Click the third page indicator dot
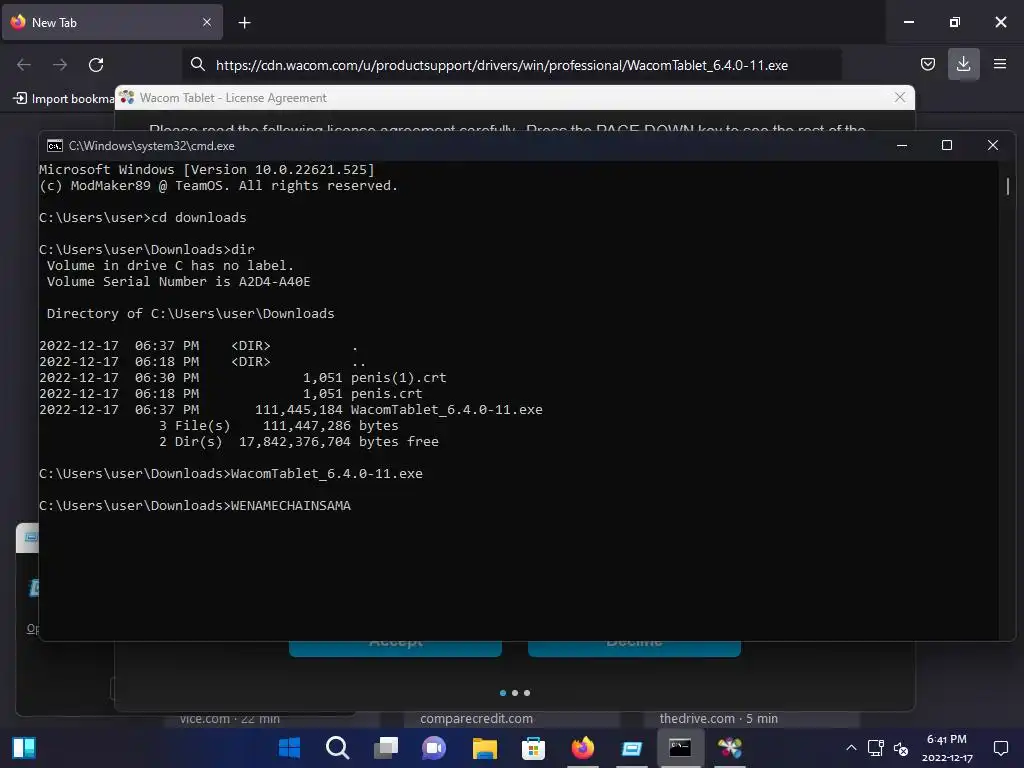The image size is (1024, 768). (527, 693)
